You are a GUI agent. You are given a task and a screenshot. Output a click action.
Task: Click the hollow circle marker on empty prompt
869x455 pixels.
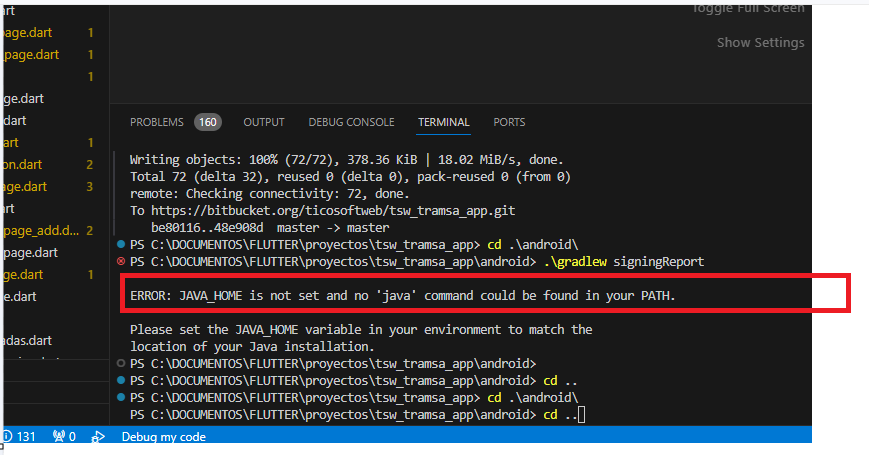pyautogui.click(x=121, y=363)
